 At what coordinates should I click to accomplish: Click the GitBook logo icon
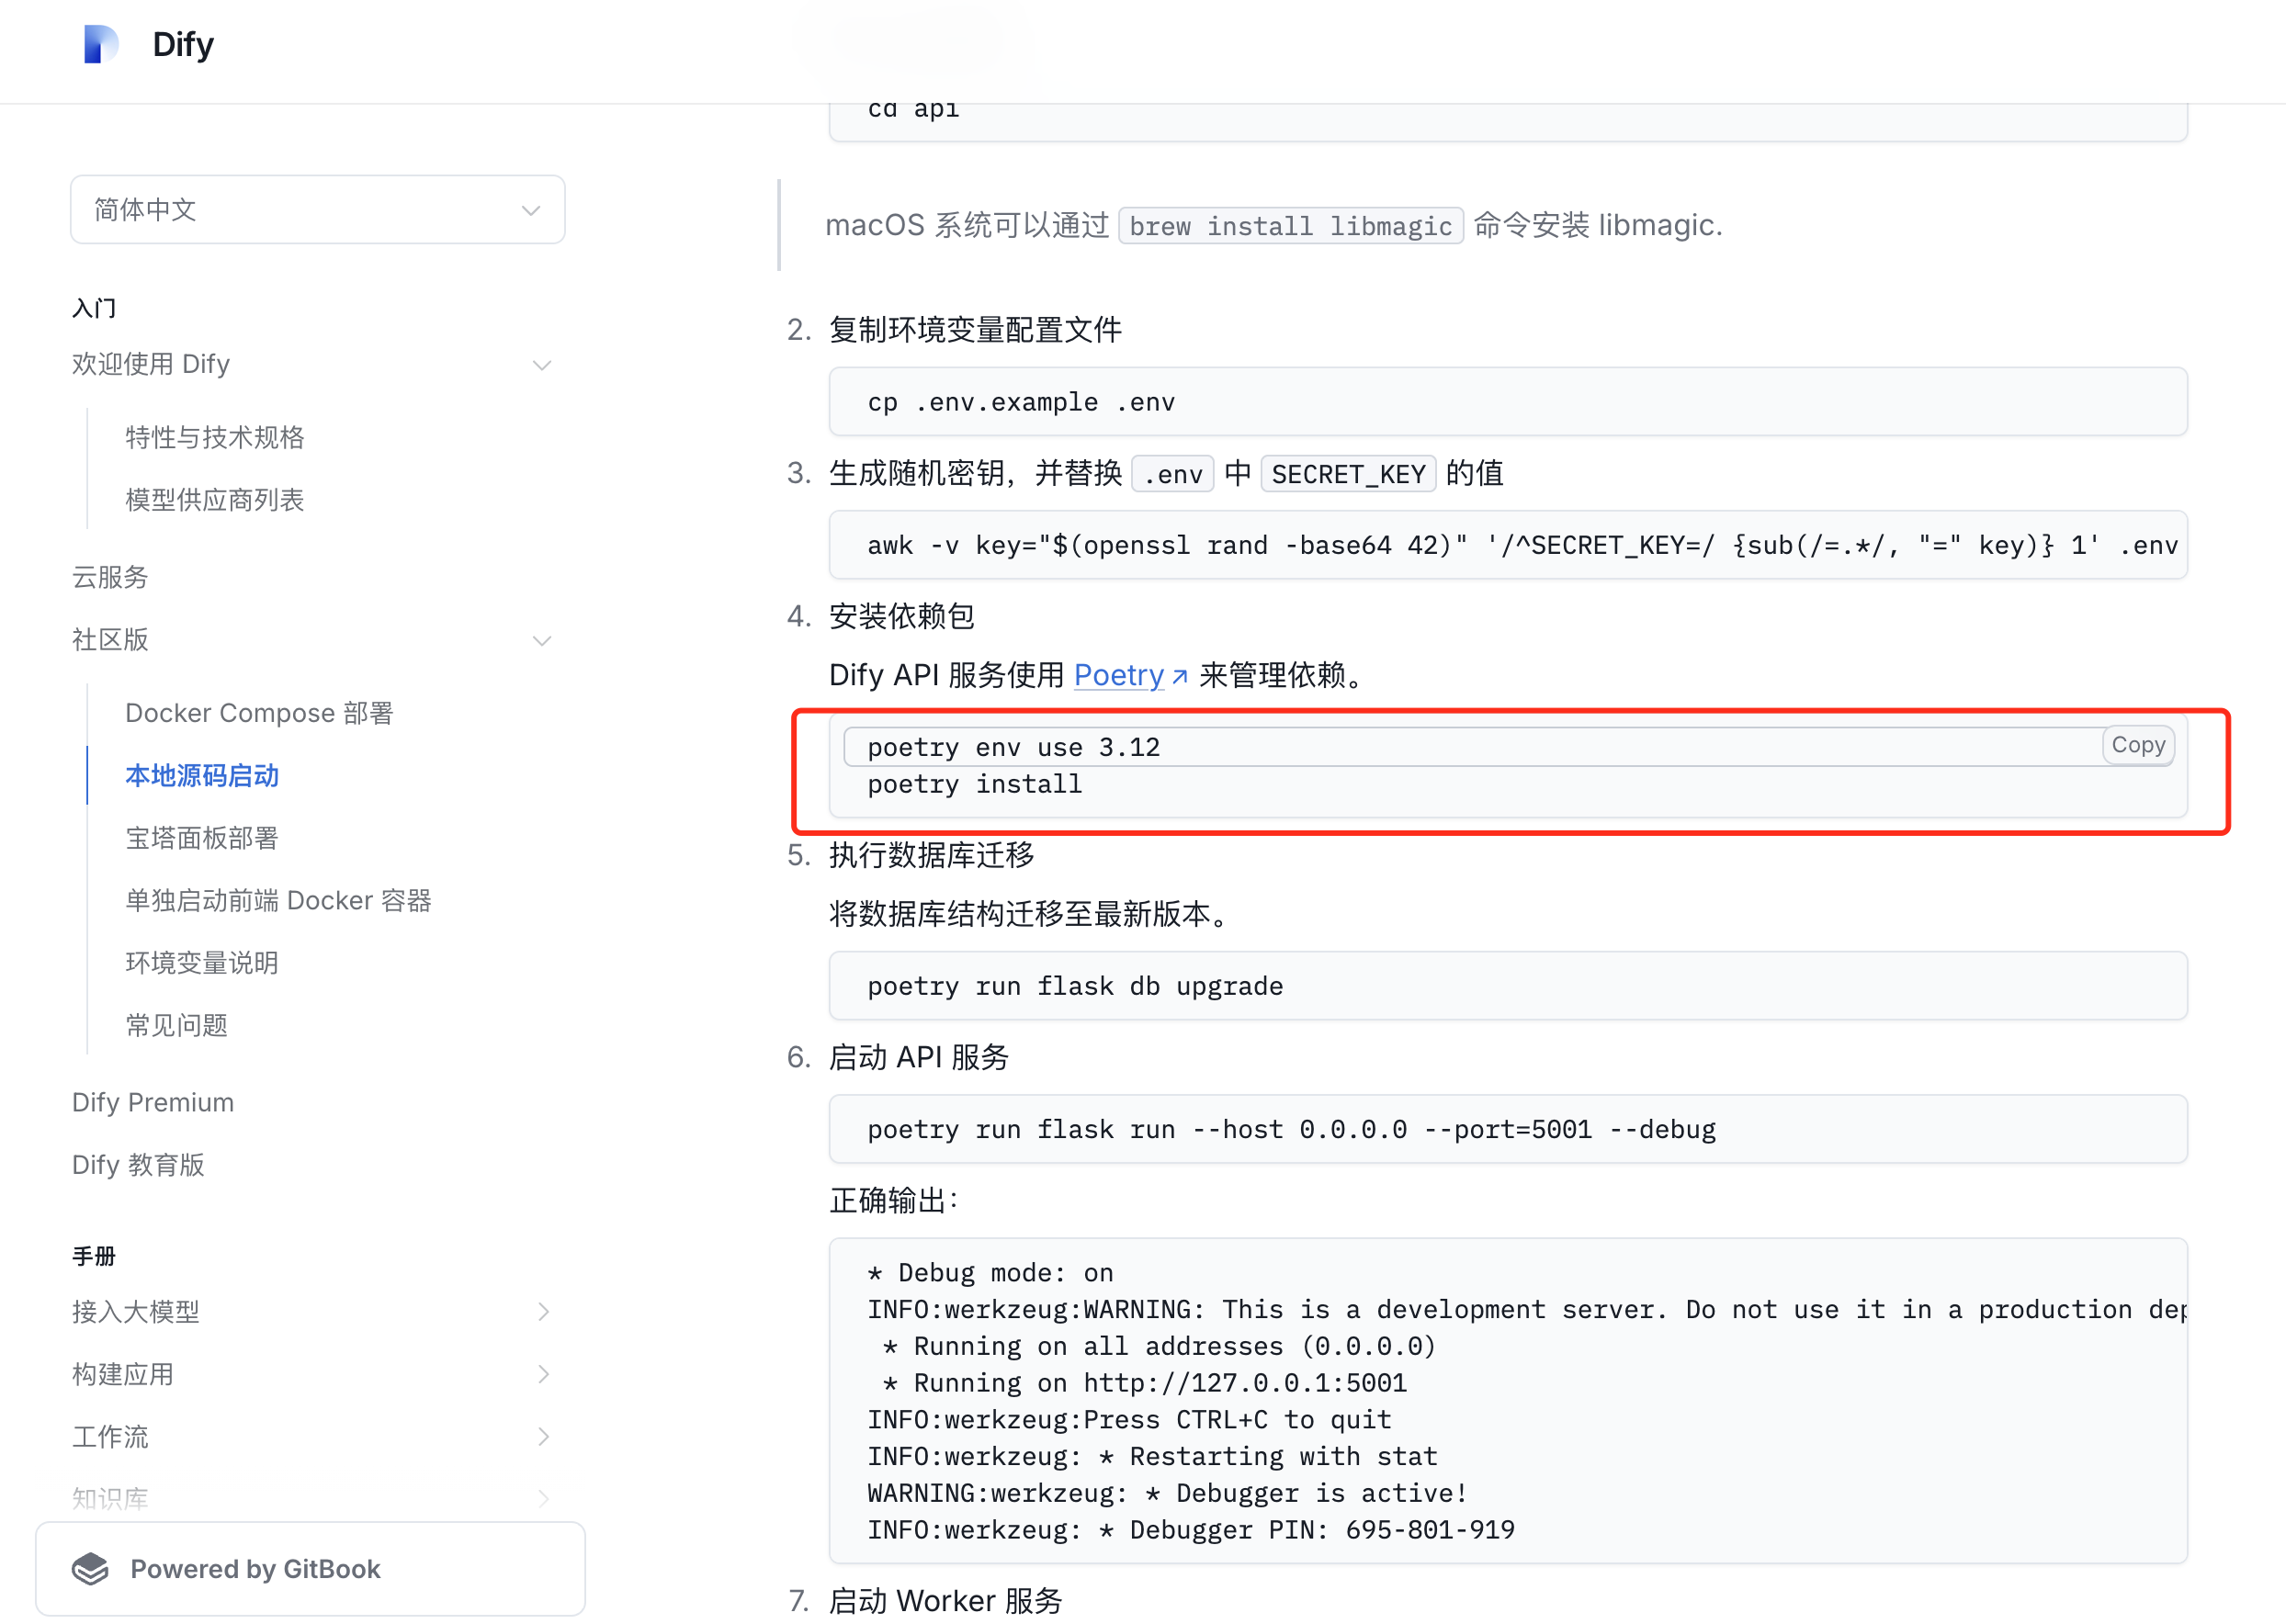(90, 1569)
